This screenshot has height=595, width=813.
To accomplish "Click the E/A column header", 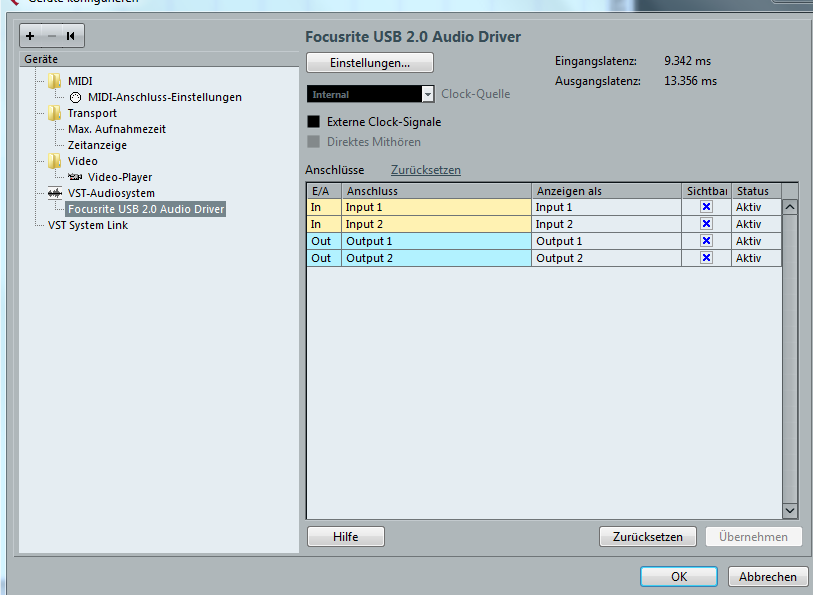I will coord(324,191).
